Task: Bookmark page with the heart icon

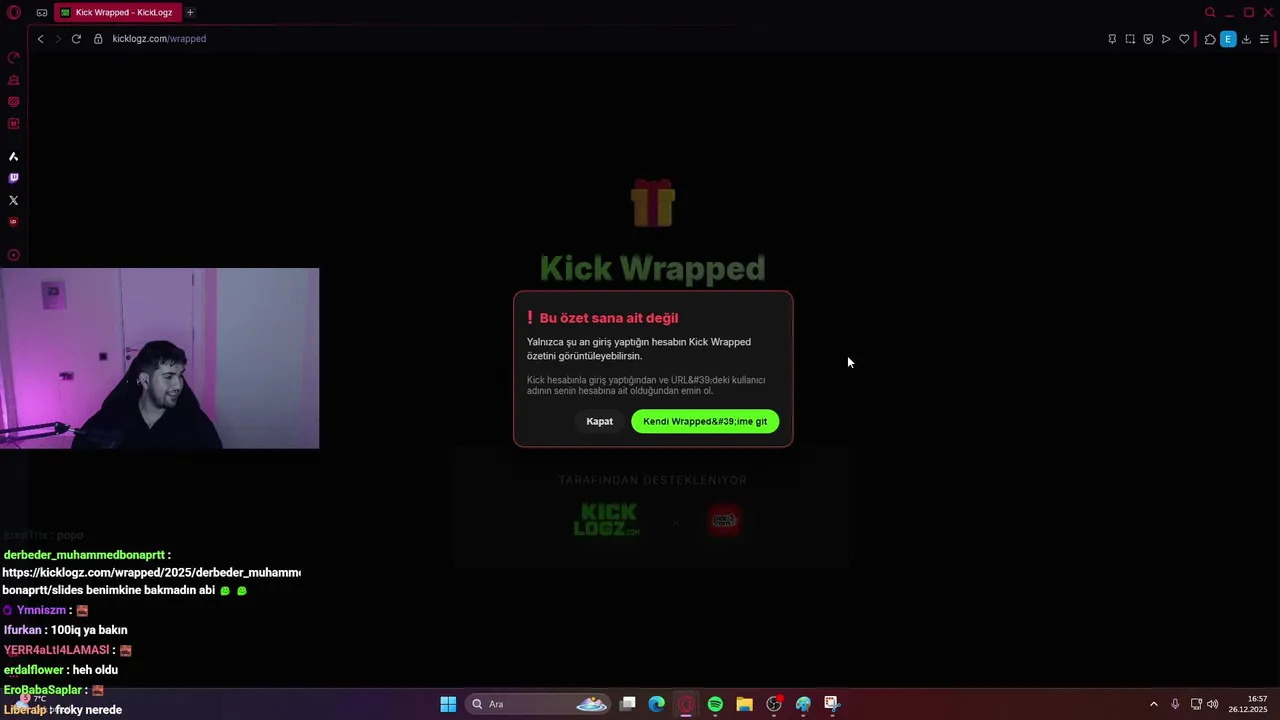Action: point(1184,39)
